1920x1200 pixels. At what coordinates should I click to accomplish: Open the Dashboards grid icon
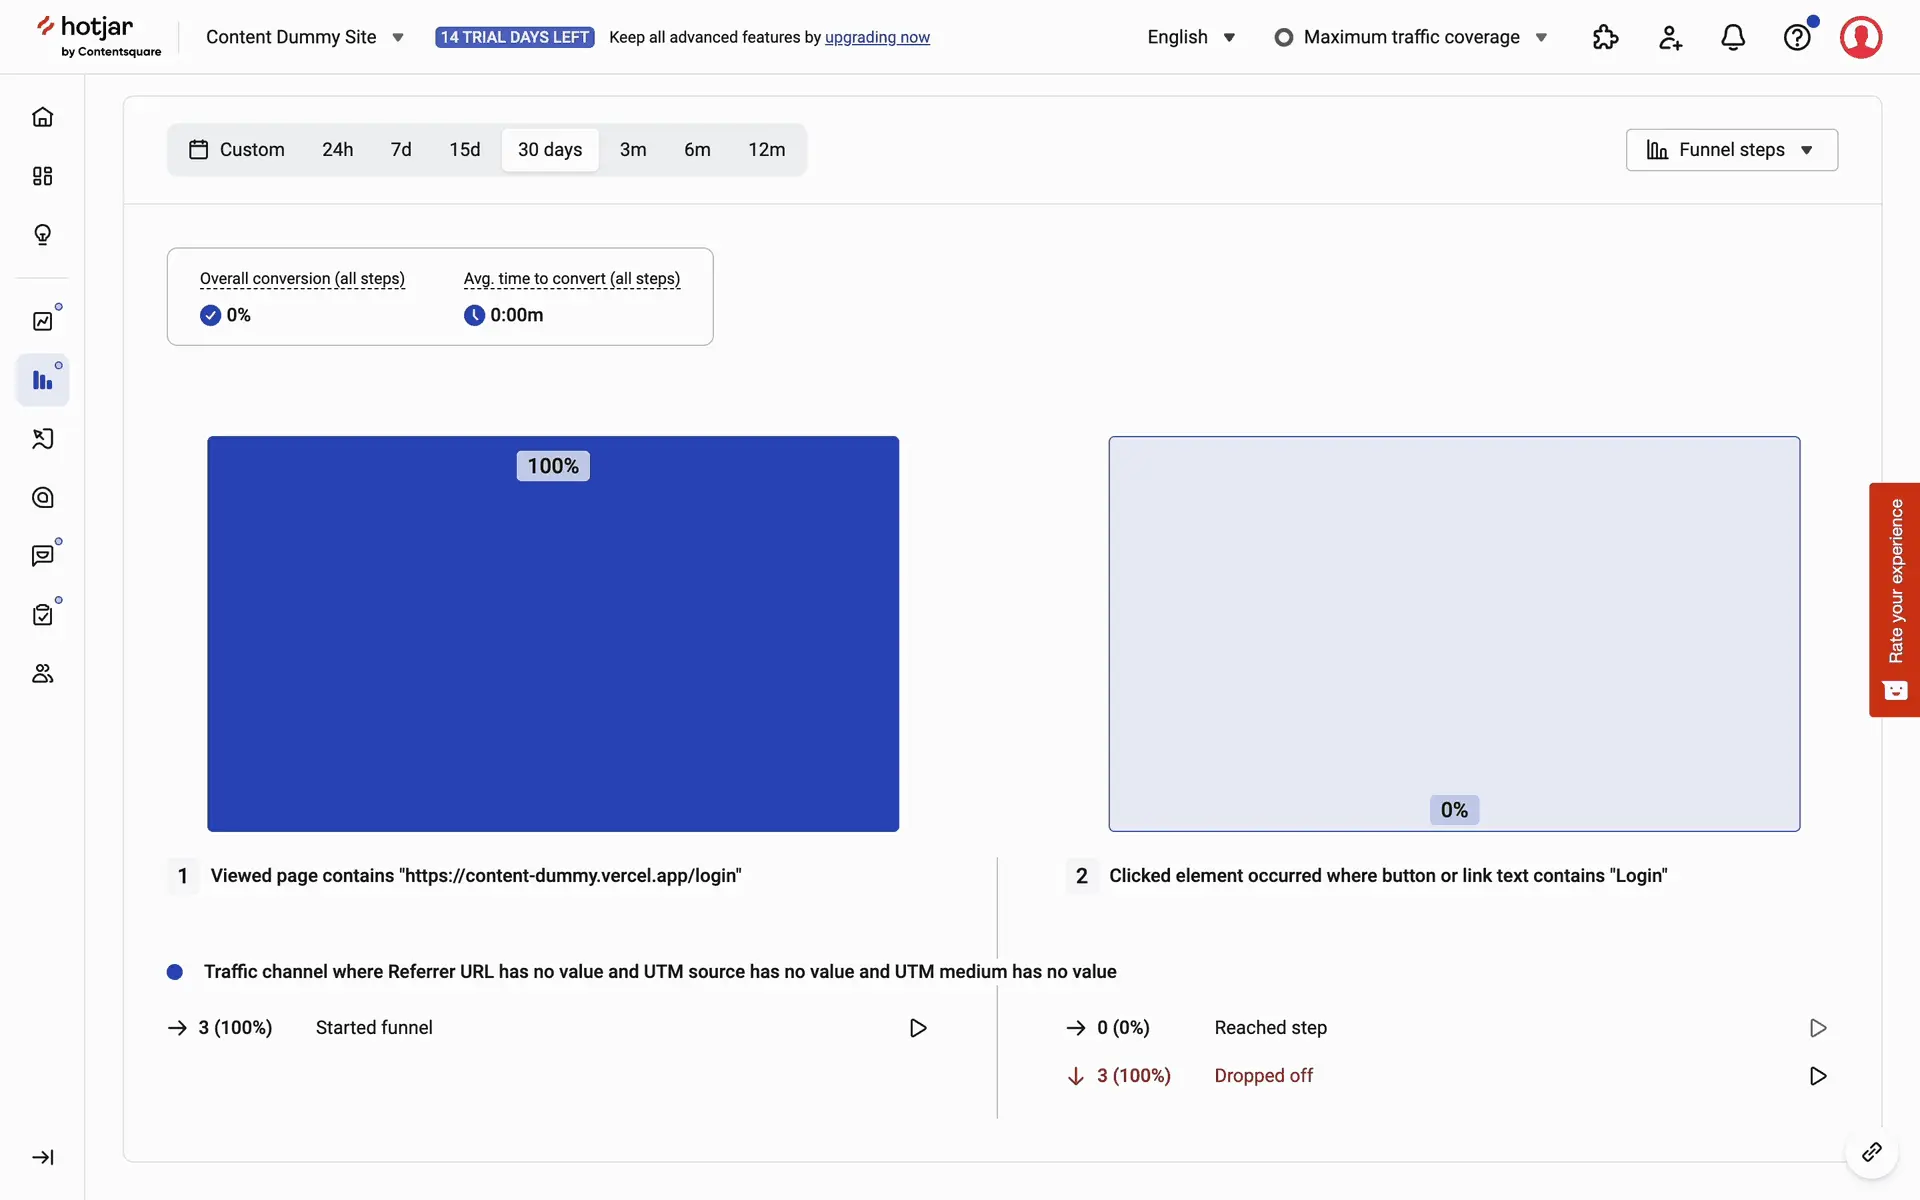click(x=42, y=176)
